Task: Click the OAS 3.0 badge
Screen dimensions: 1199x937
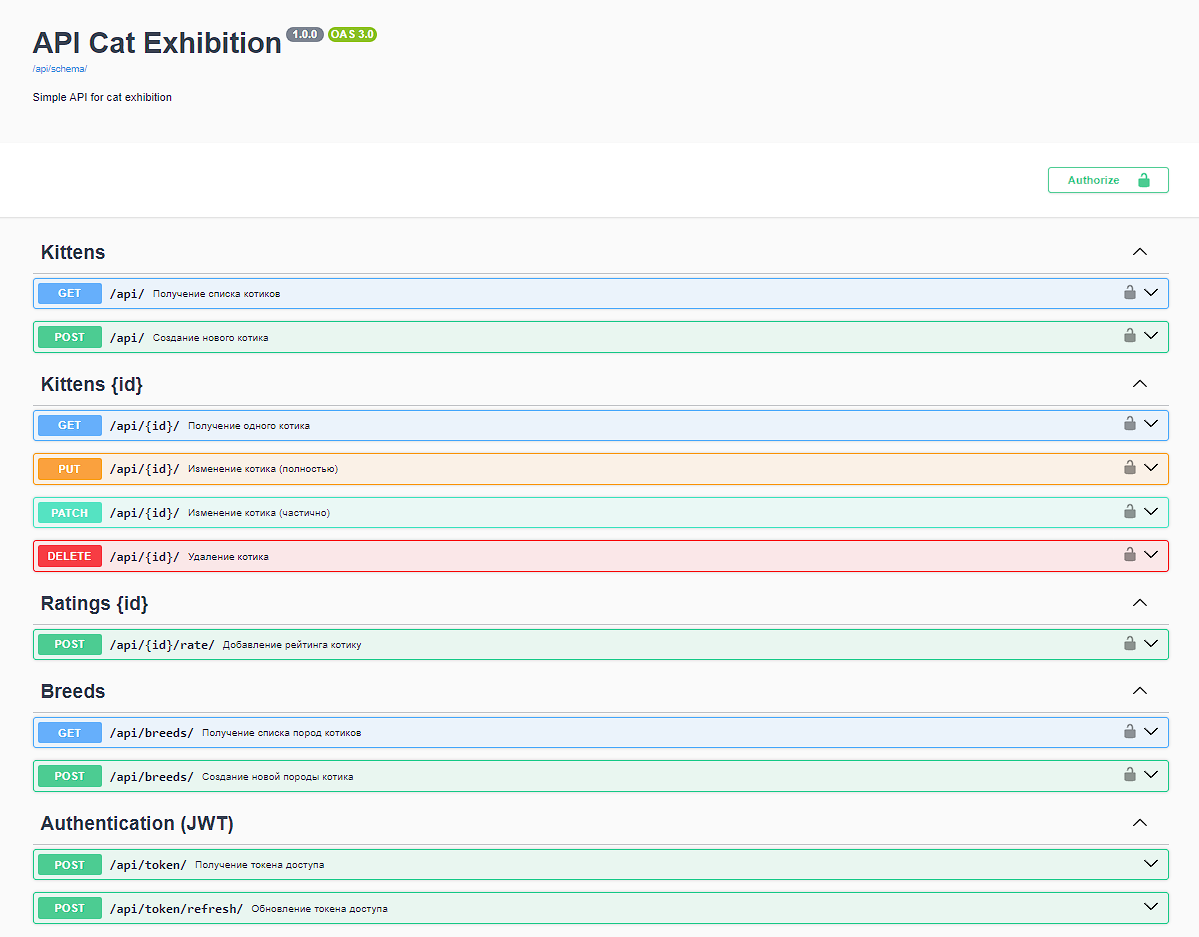Action: [x=353, y=34]
